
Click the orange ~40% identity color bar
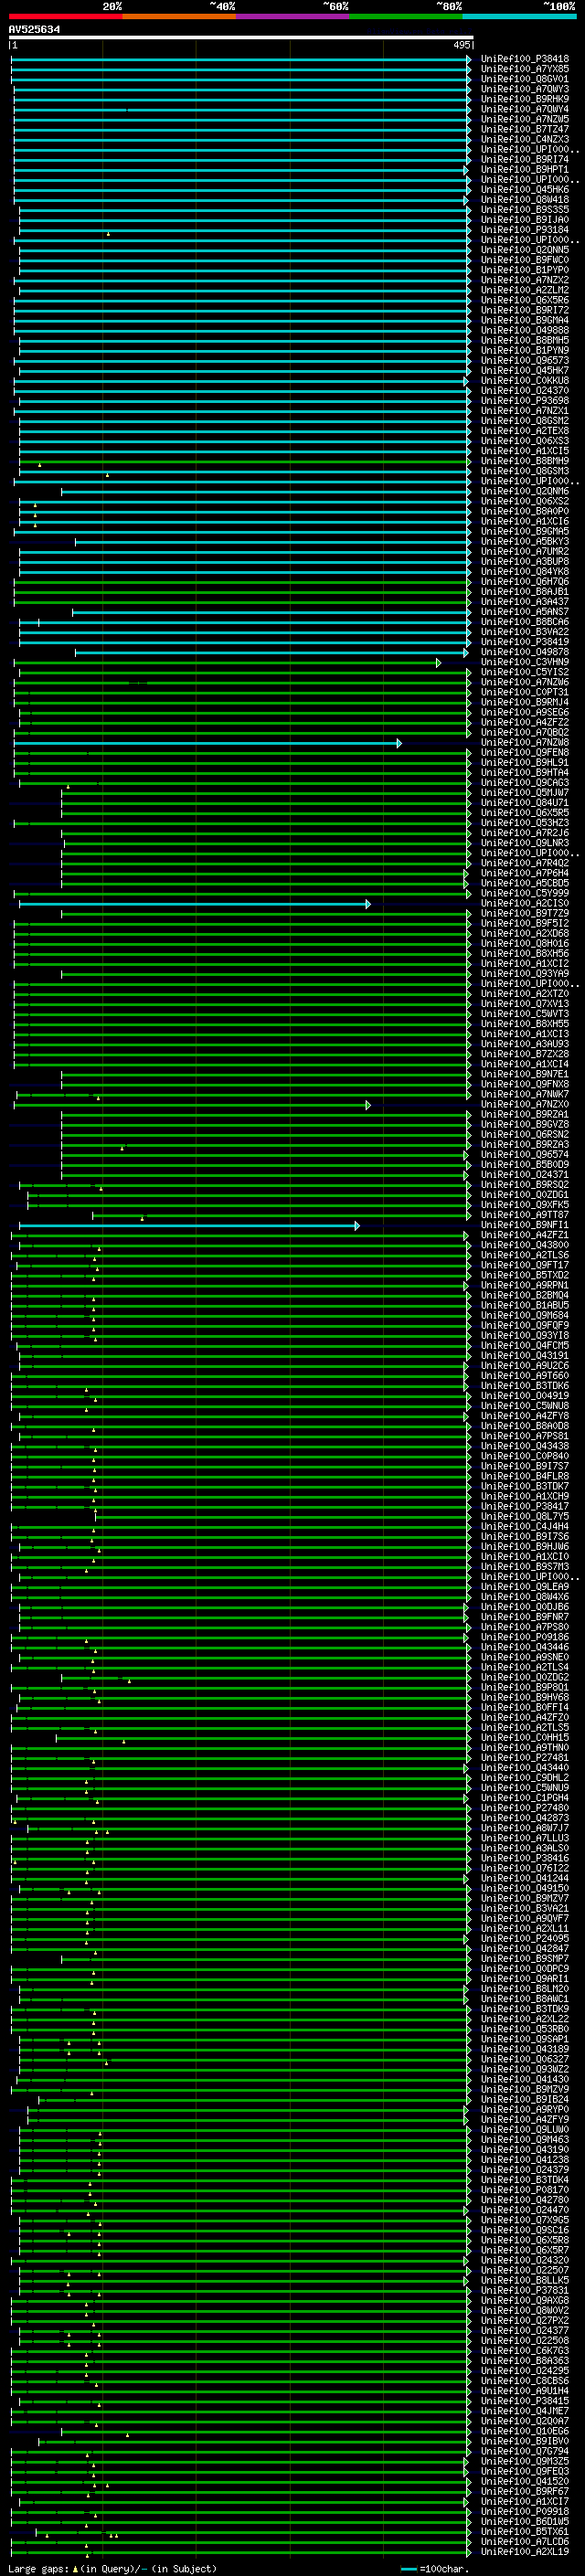point(179,16)
